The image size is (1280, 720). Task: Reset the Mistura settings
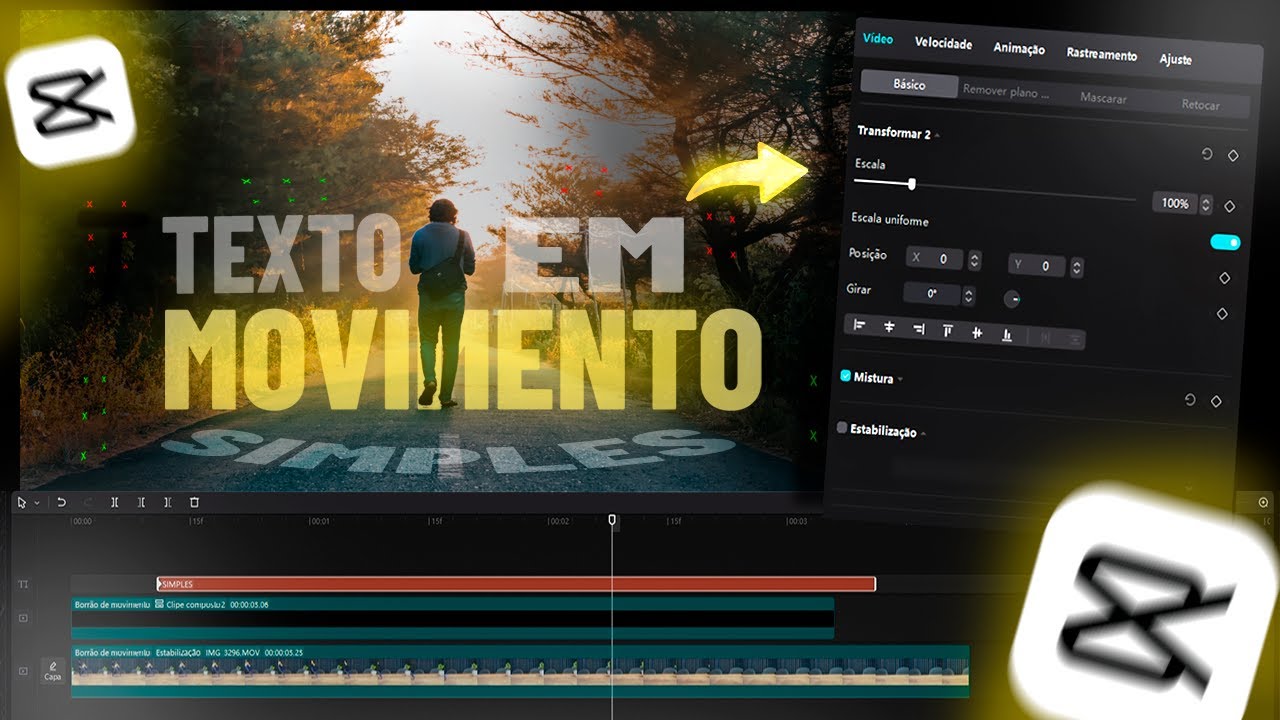[1190, 399]
